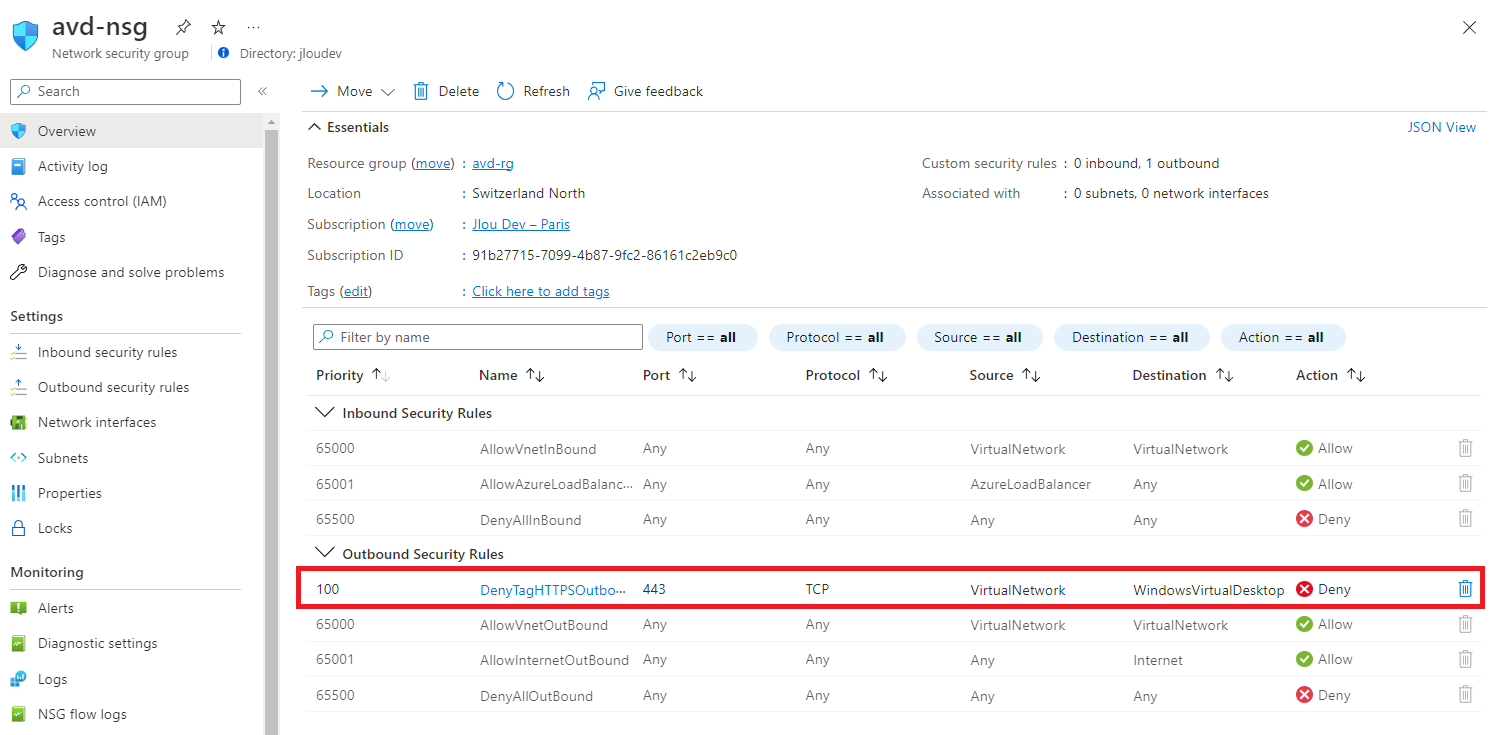Viewport: 1501px width, 735px height.
Task: Open the Source == all filter
Action: (x=979, y=337)
